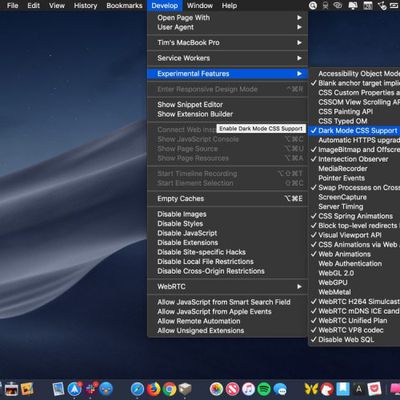Screen dimensions: 400x400
Task: Toggle Web Animations feature
Action: [354, 254]
